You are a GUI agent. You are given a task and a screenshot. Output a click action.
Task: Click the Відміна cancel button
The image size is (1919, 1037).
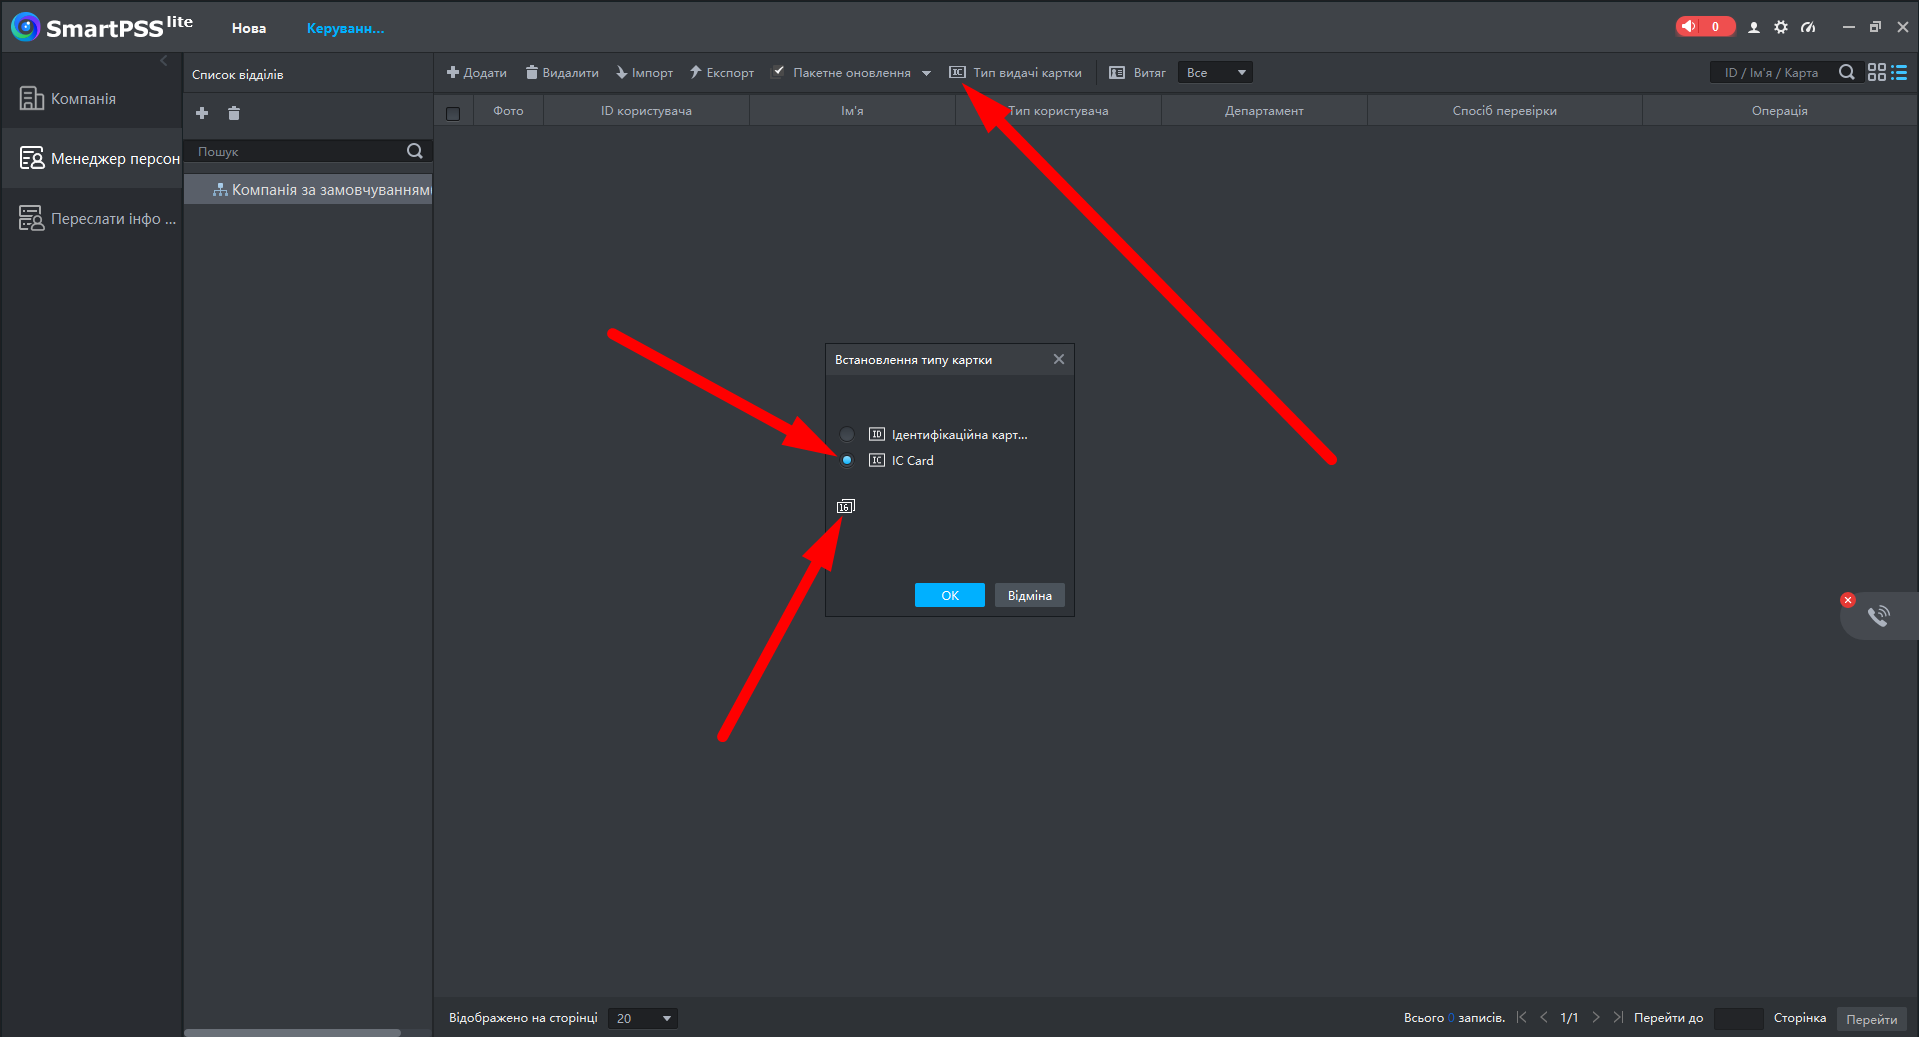point(1030,595)
